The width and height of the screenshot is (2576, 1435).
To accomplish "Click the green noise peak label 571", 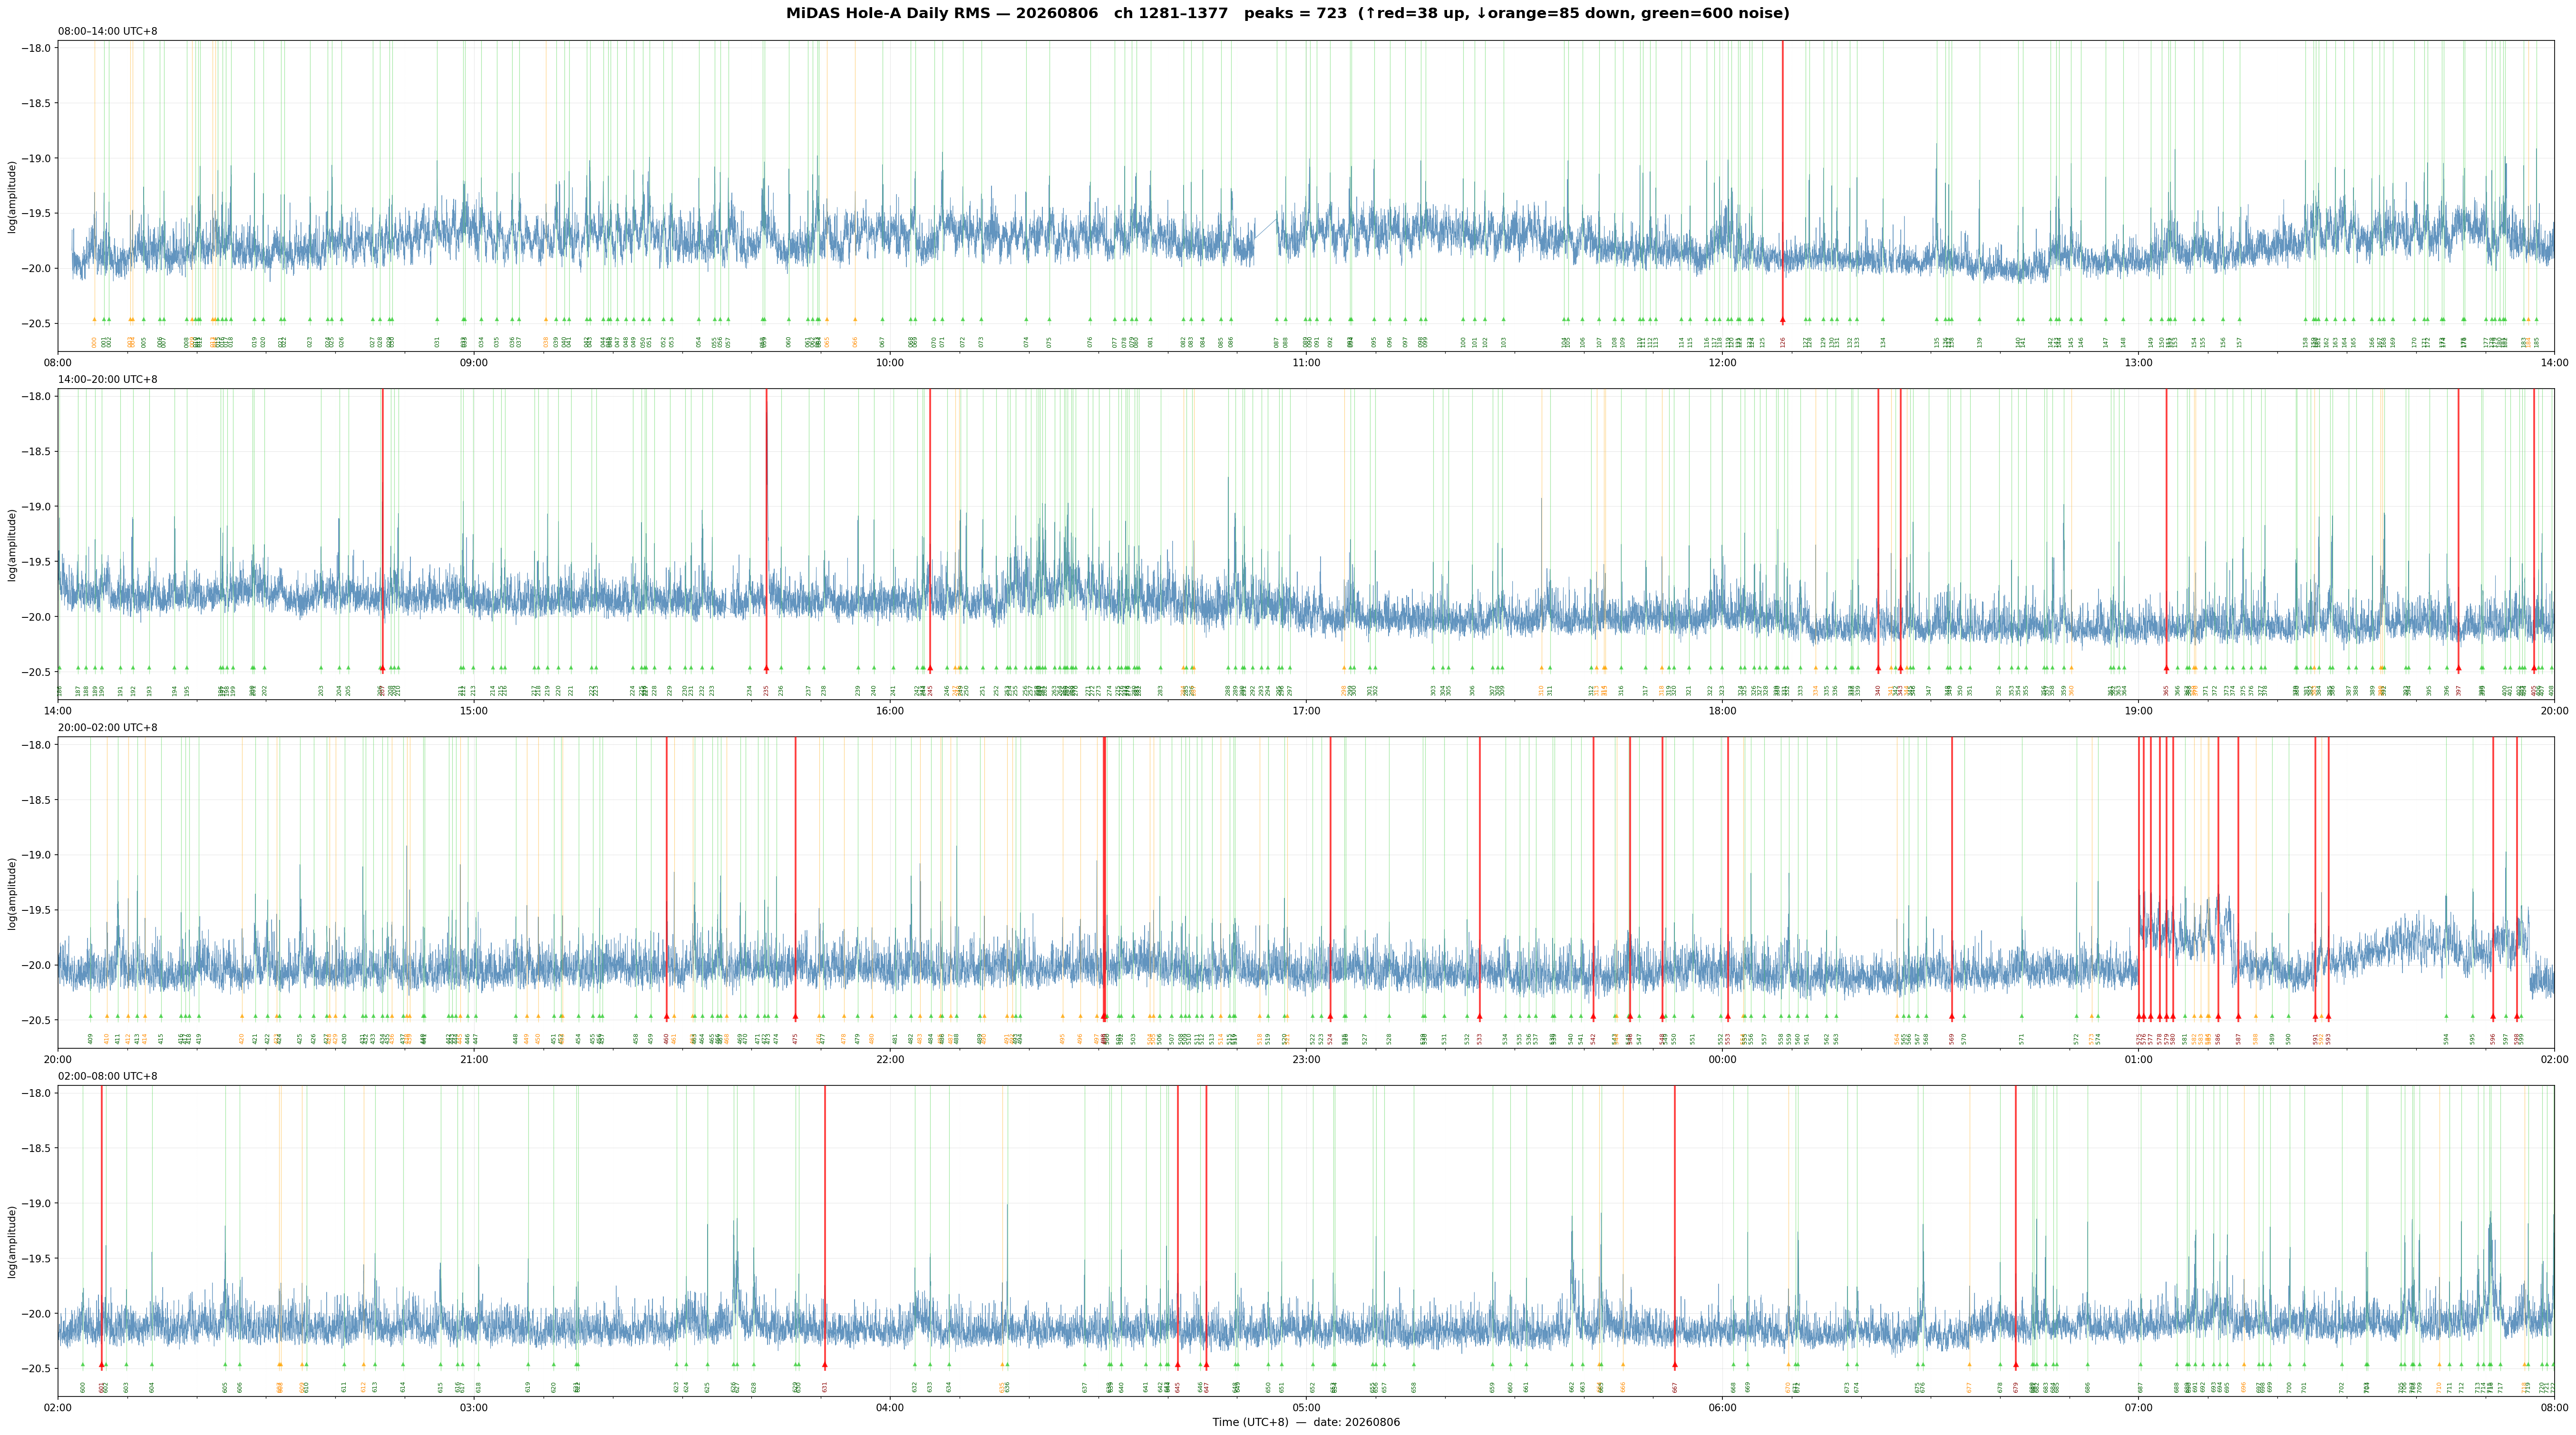I will coord(2021,1039).
